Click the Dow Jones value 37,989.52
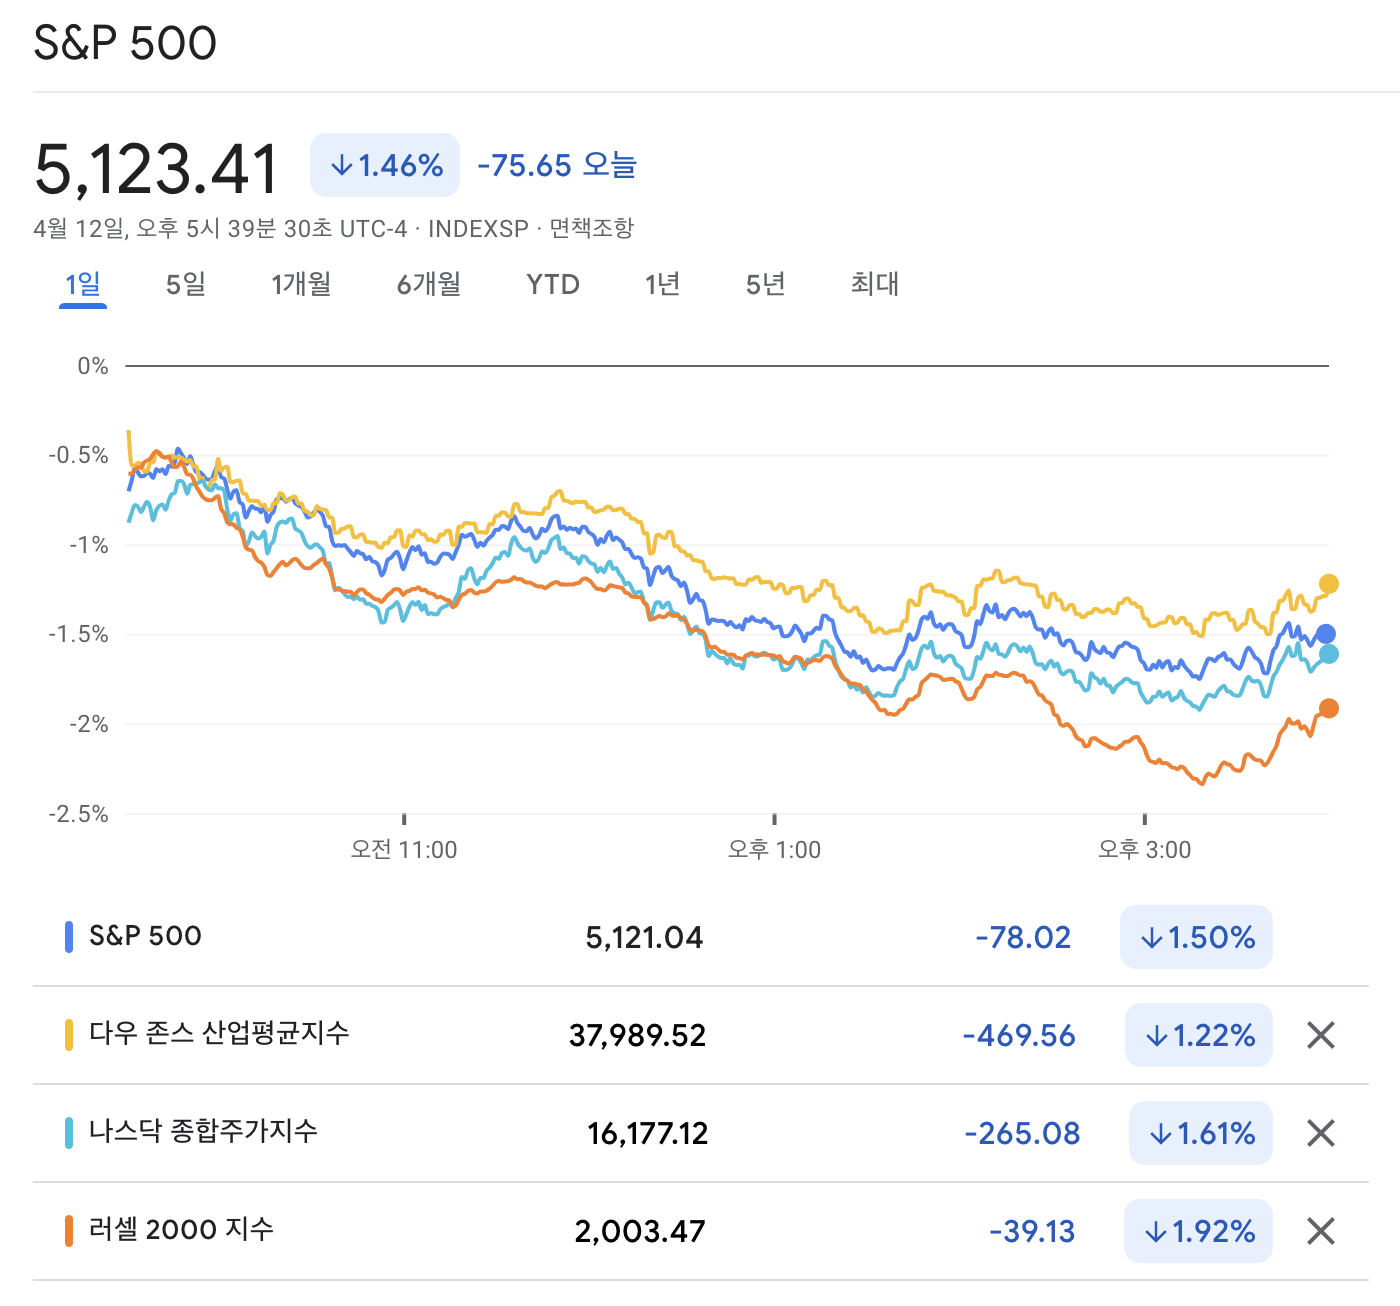Screen dimensions: 1400x1306 point(637,1035)
